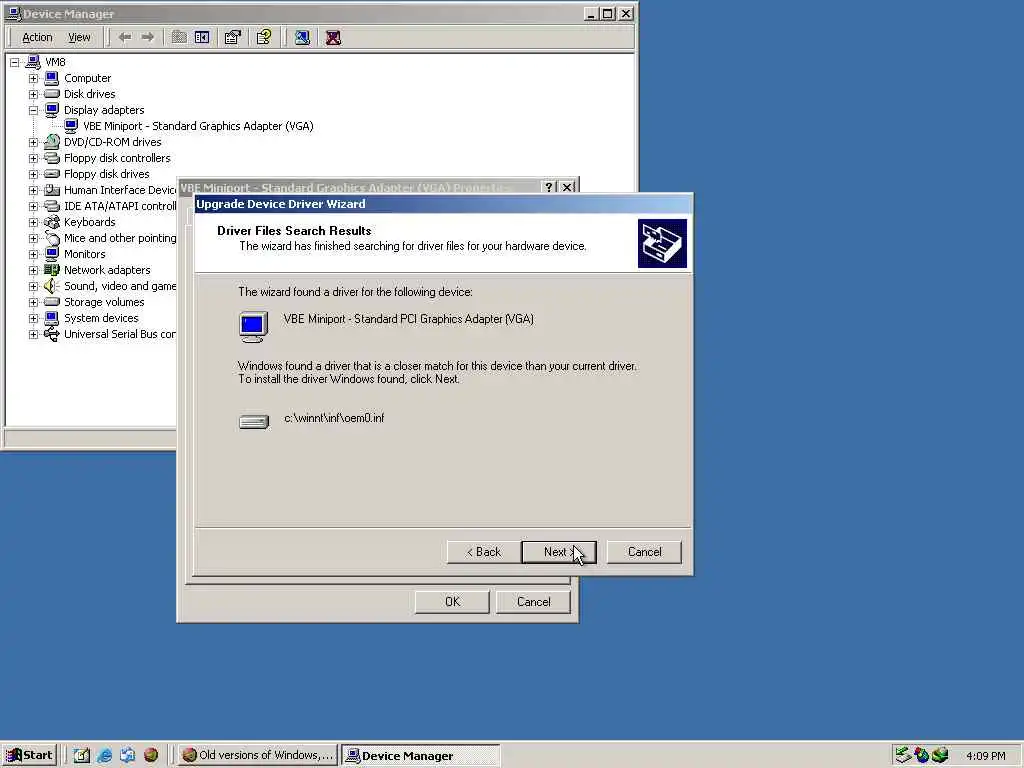Screen dimensions: 1024x768
Task: Select the Computer category icon
Action: coord(52,78)
